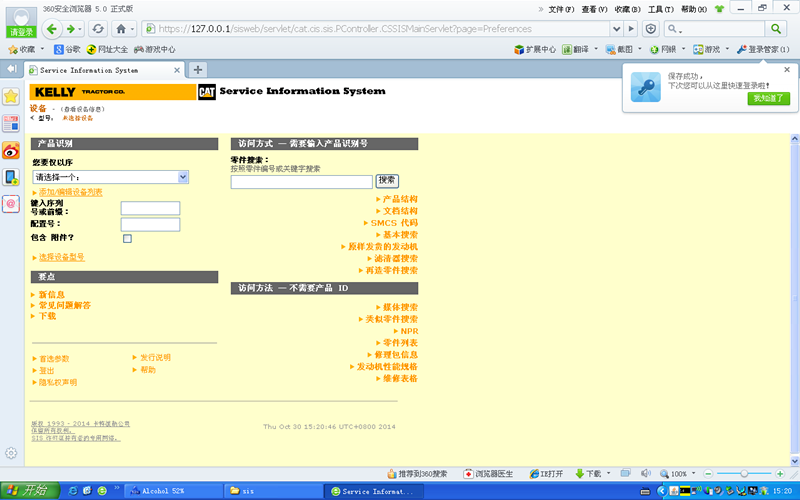Click the 搜索 parts search button
The height and width of the screenshot is (500, 800).
[387, 181]
